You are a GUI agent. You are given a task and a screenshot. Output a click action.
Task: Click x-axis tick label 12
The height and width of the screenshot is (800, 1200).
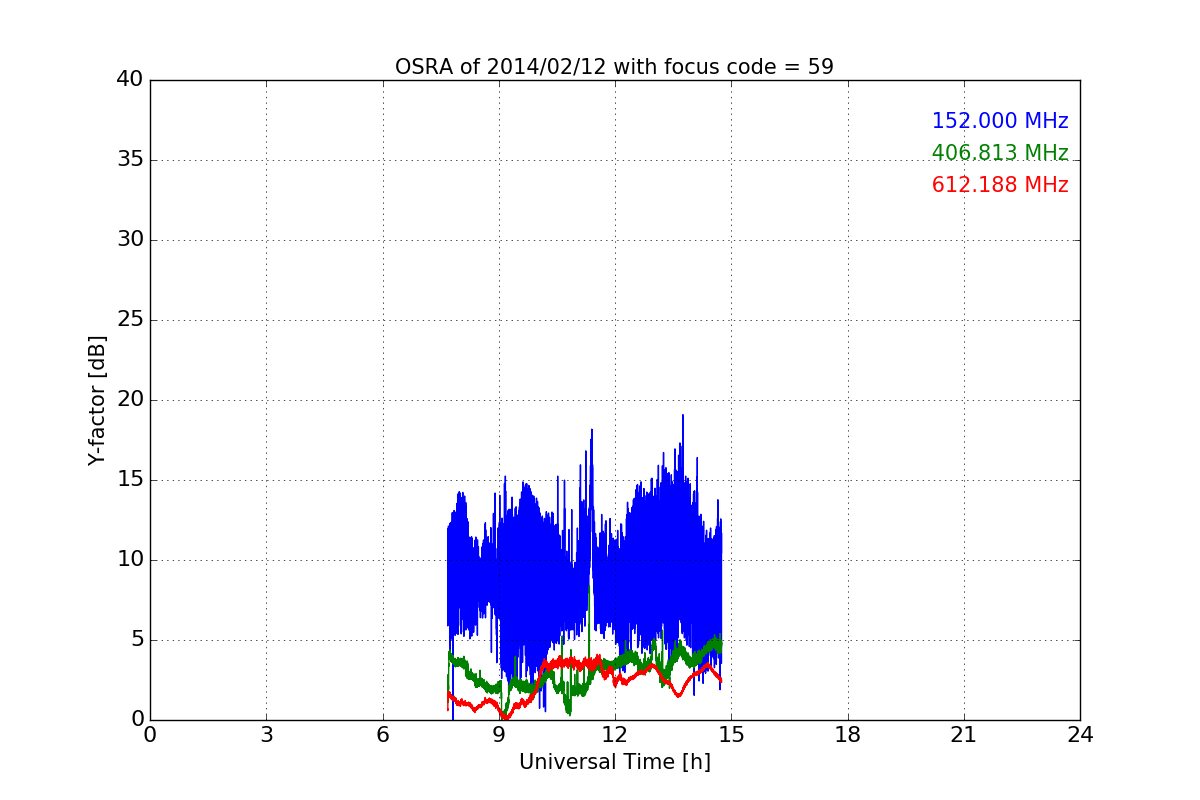[615, 735]
